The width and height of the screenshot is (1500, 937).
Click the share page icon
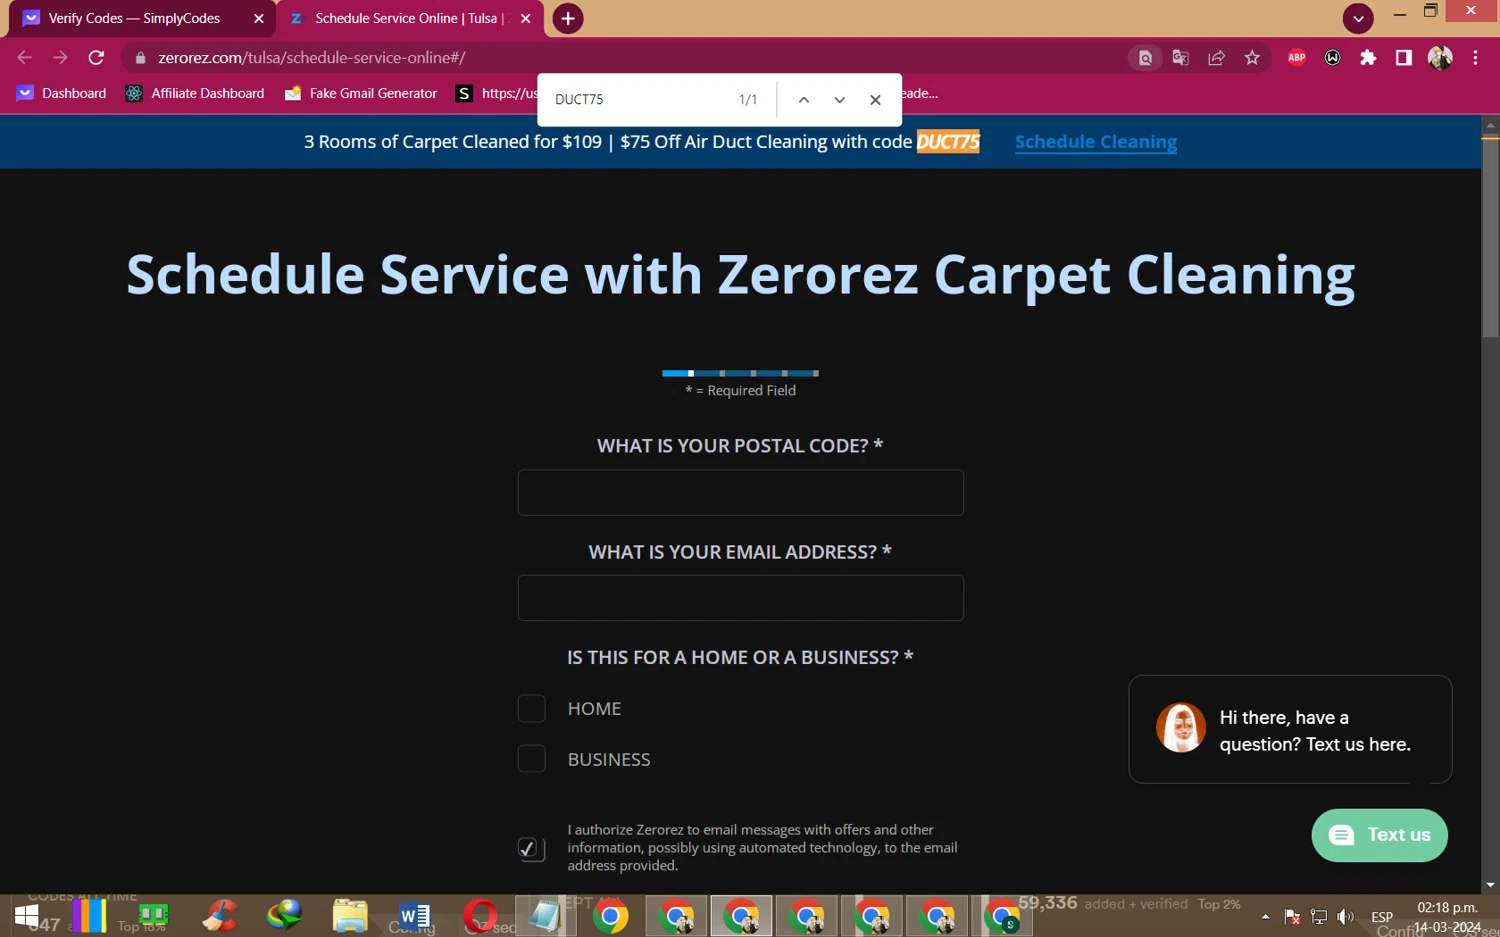pyautogui.click(x=1216, y=58)
